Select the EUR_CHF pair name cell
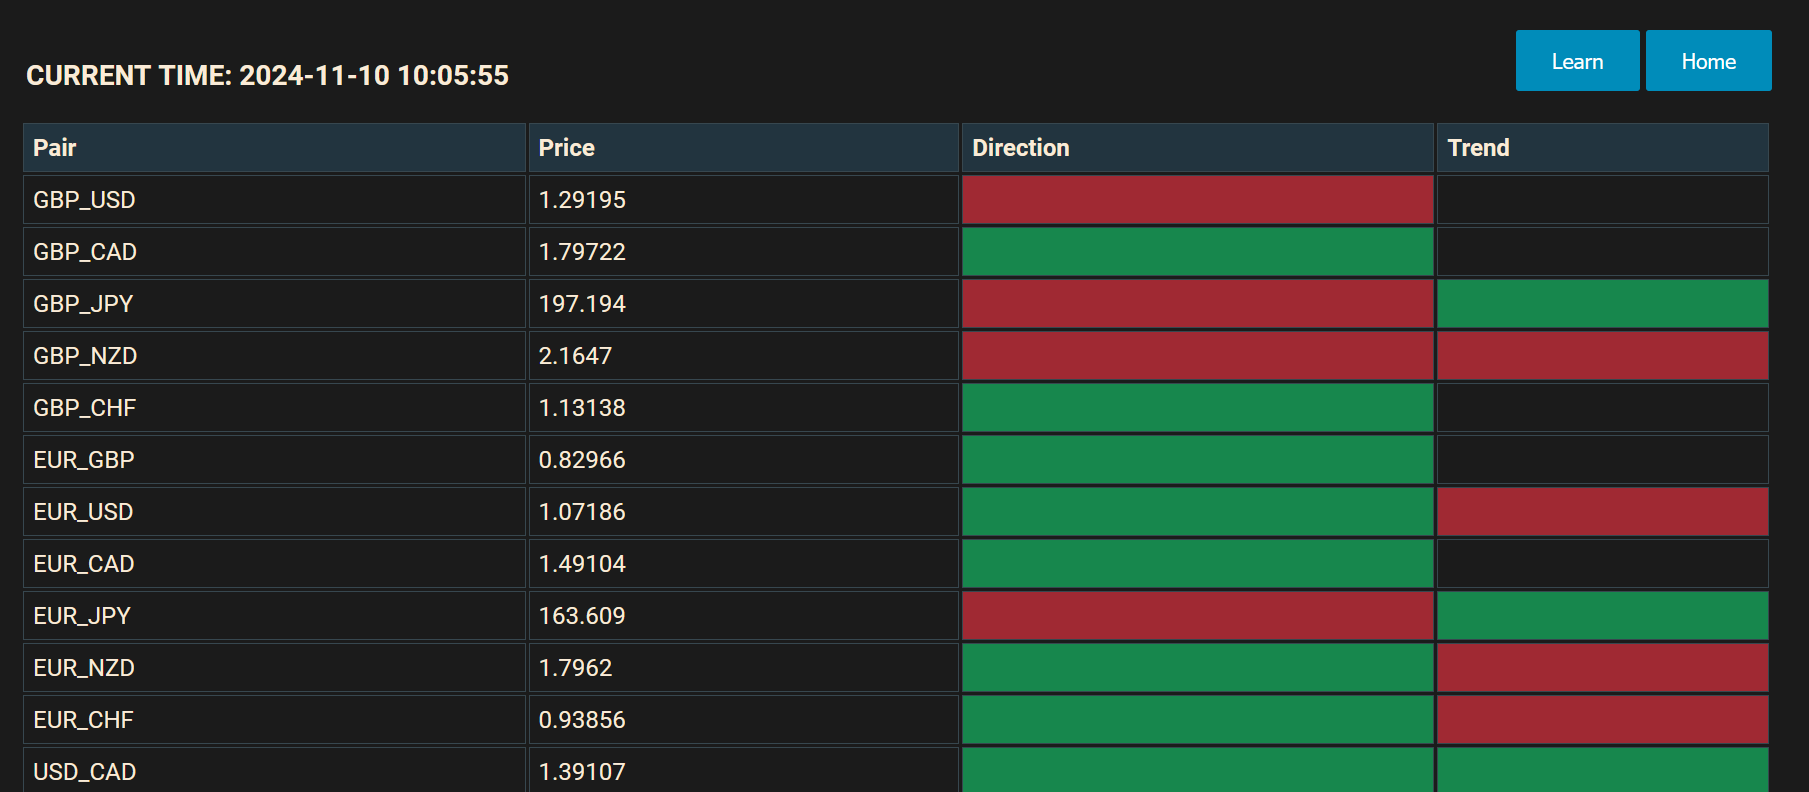The image size is (1809, 792). [83, 720]
